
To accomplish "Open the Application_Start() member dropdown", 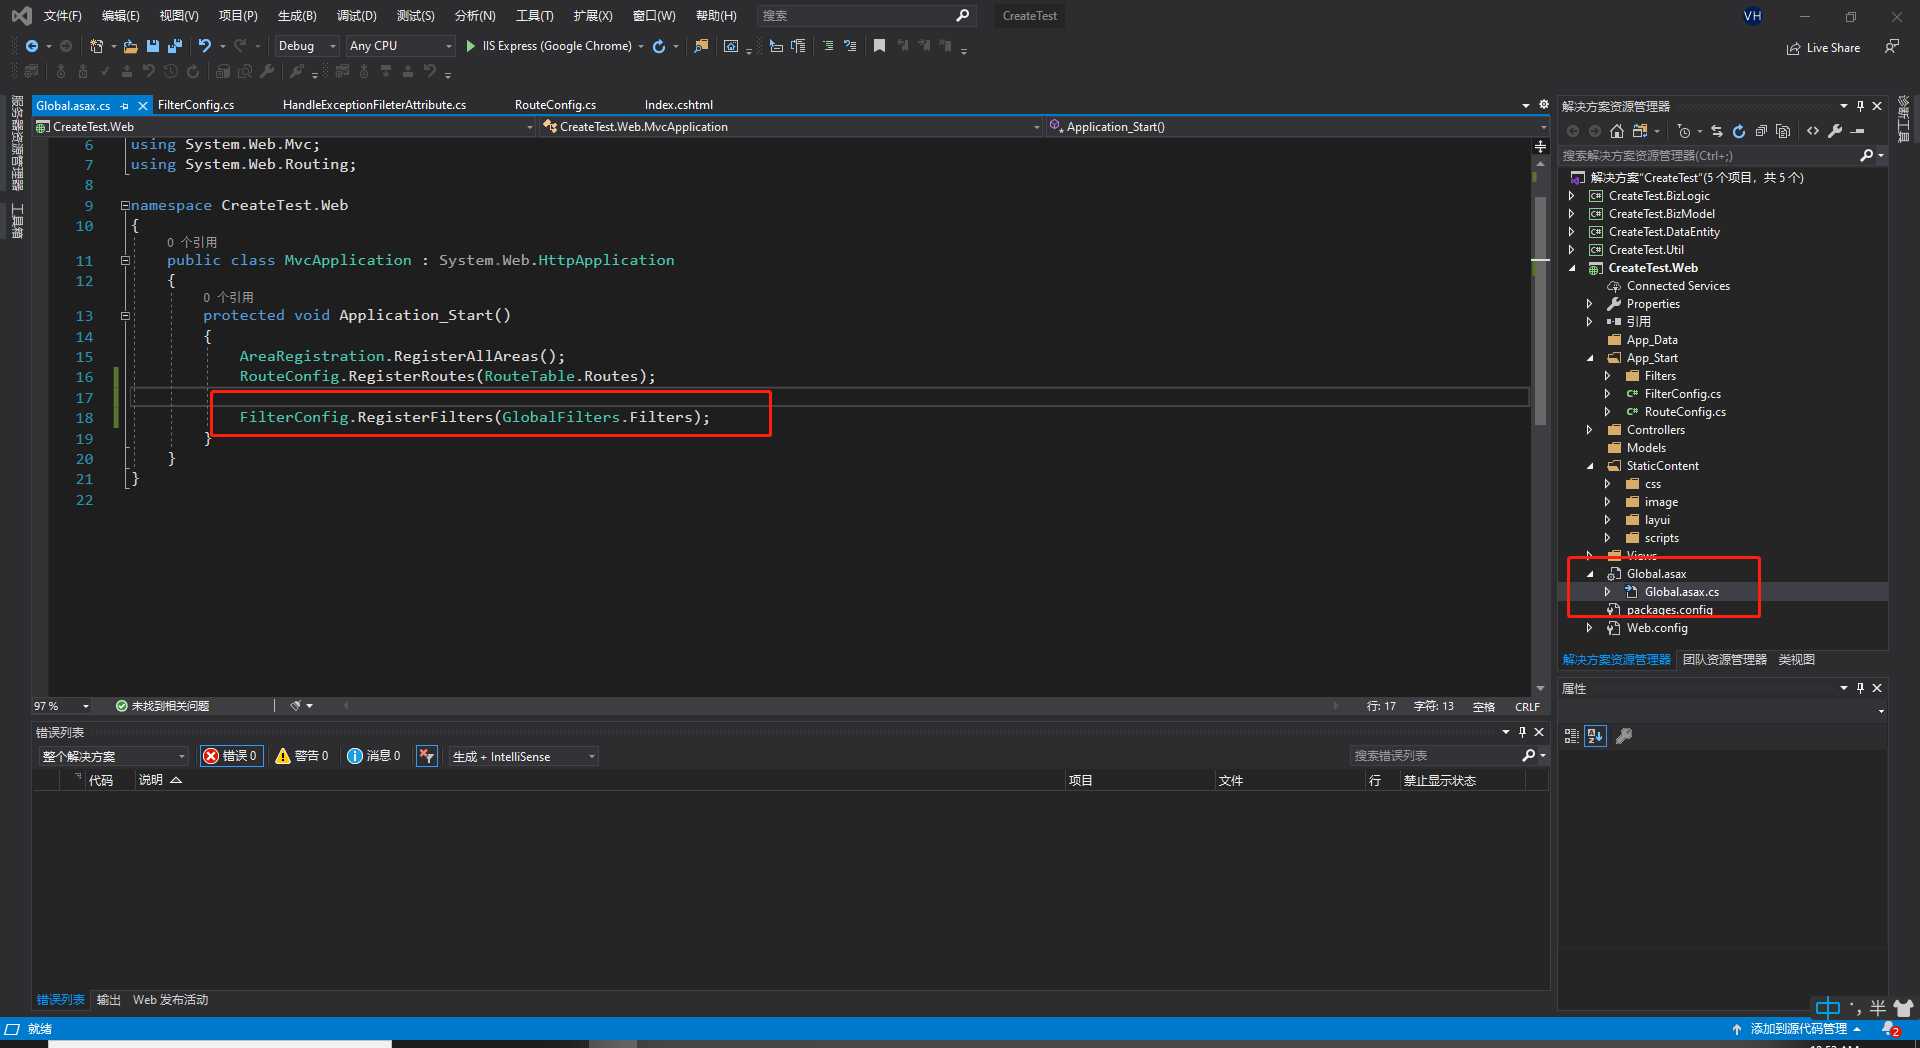I will pos(1298,127).
